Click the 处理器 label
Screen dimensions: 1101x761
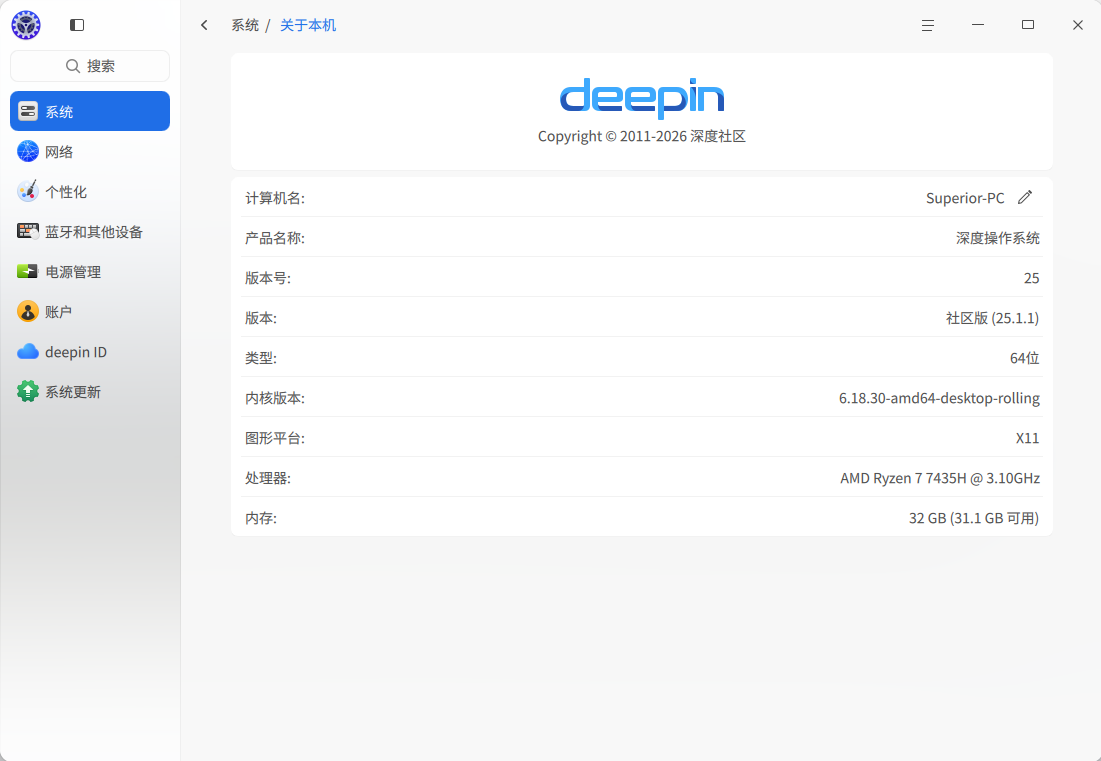click(x=268, y=478)
